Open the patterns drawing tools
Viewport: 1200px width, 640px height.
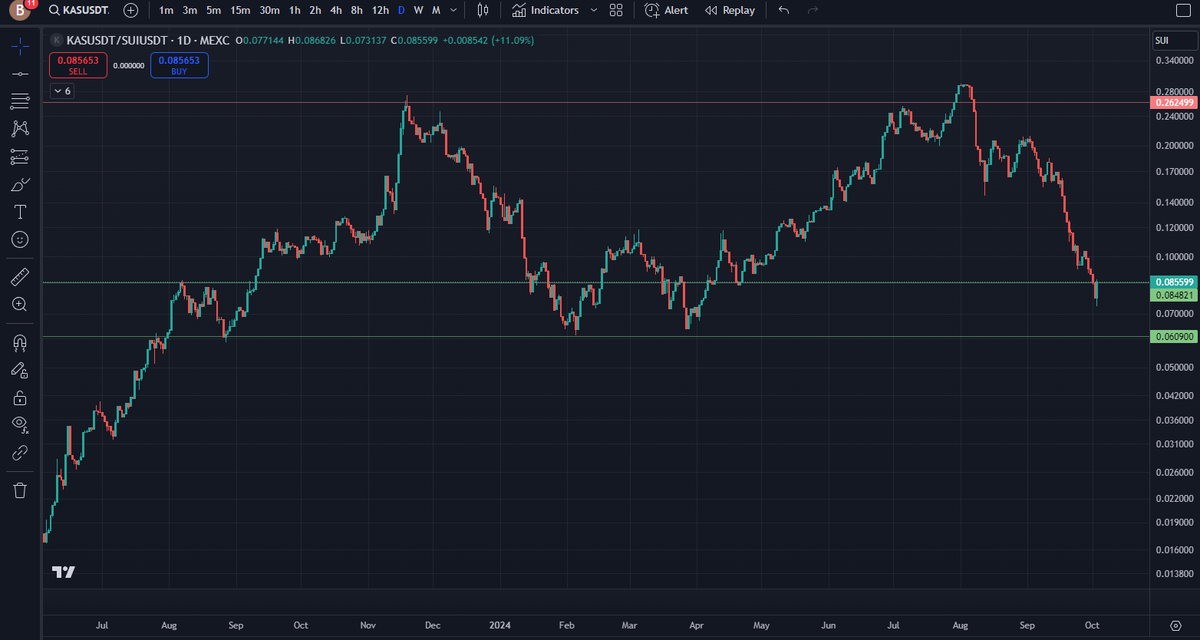[x=19, y=129]
